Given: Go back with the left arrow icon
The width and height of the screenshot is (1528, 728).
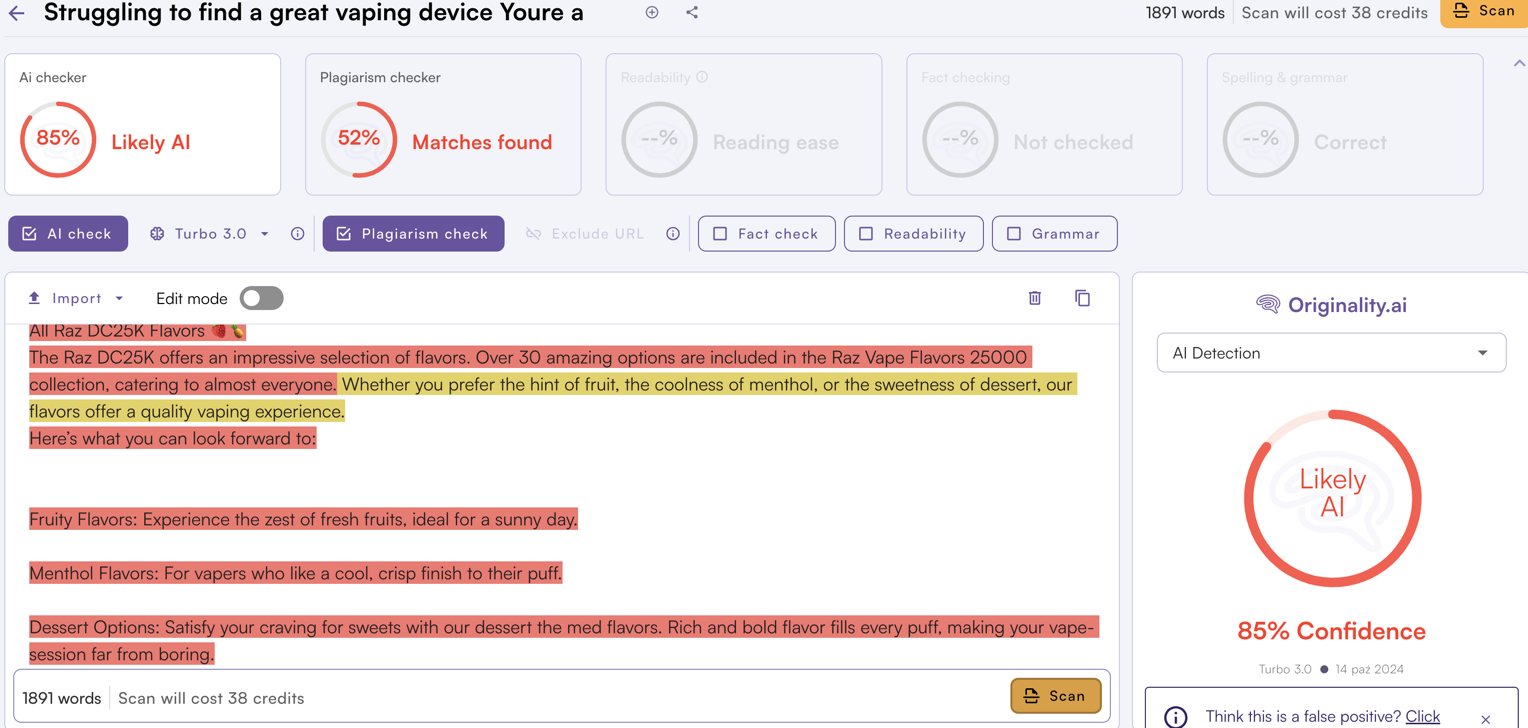Looking at the screenshot, I should (17, 13).
